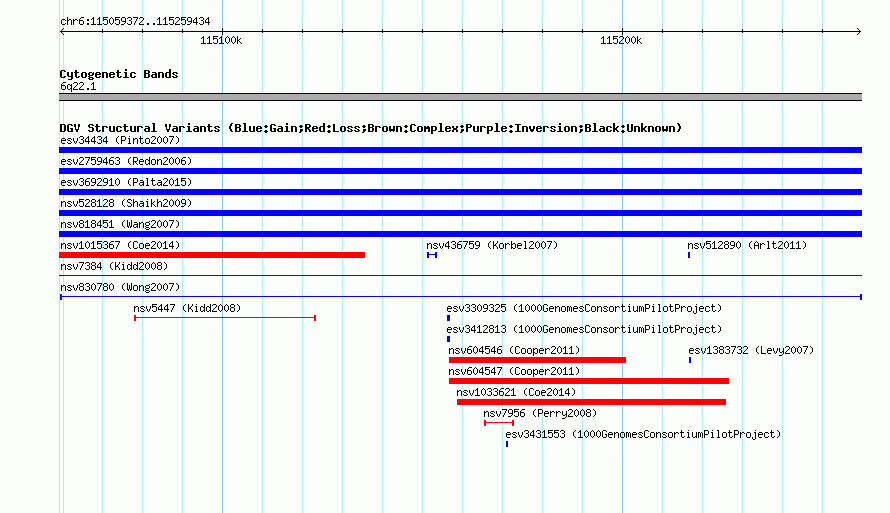Select the nsv1033621 red loss bar
Viewport: 890px width, 513px height.
pos(591,402)
